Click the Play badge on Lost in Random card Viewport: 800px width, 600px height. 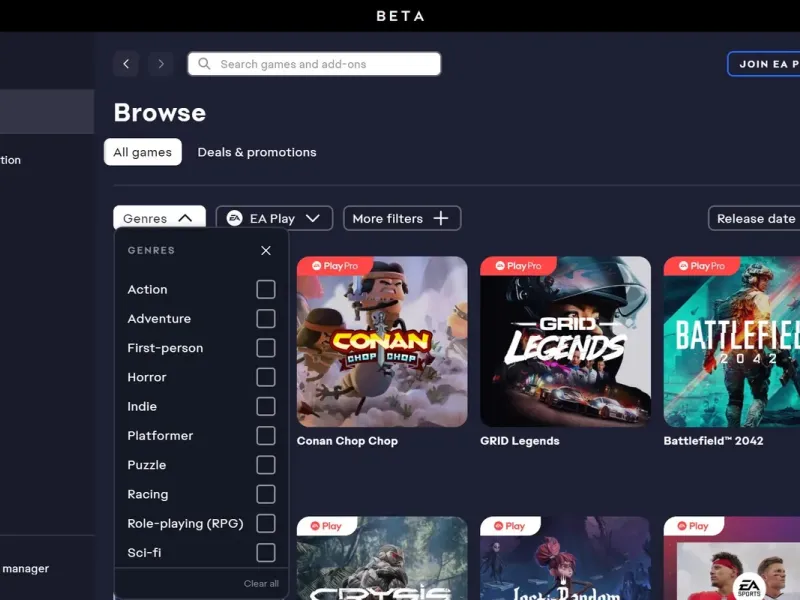point(510,526)
